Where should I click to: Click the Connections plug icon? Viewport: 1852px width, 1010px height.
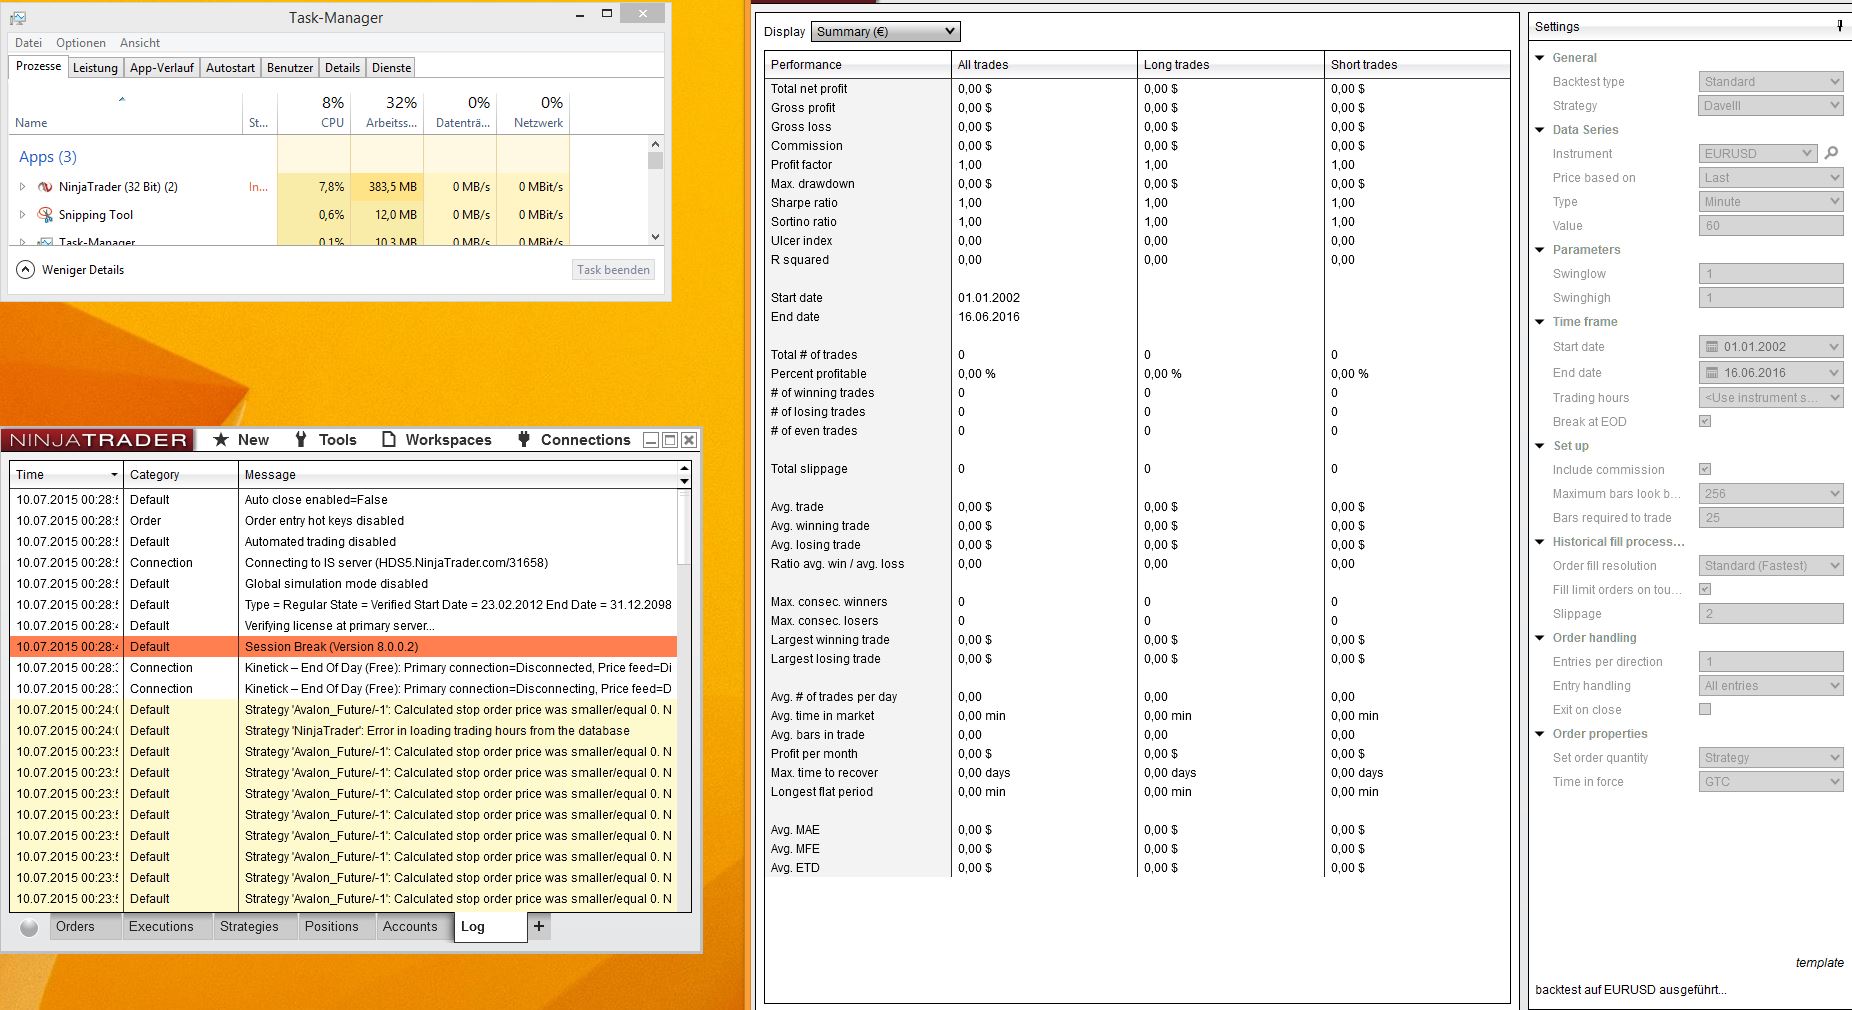(524, 440)
